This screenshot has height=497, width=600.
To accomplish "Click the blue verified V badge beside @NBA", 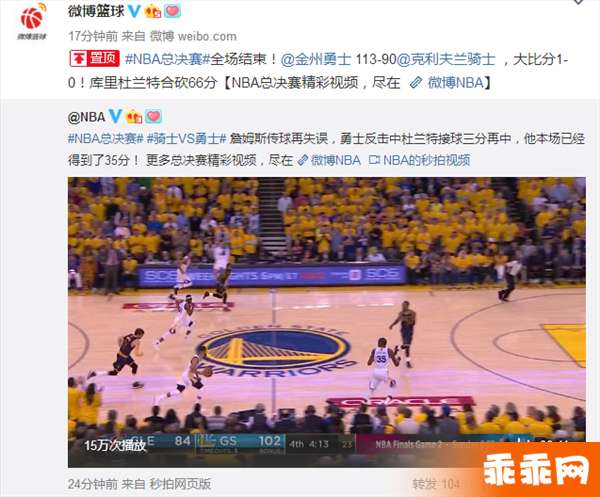I will pos(115,116).
